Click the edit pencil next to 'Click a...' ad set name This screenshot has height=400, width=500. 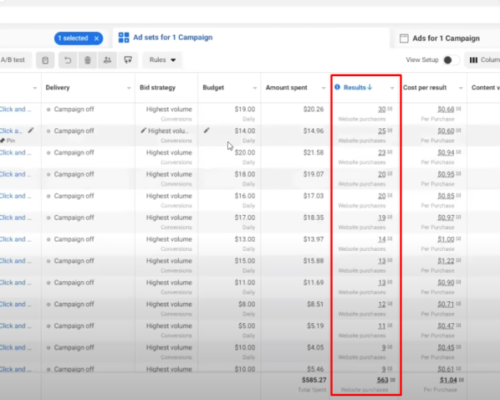31,130
